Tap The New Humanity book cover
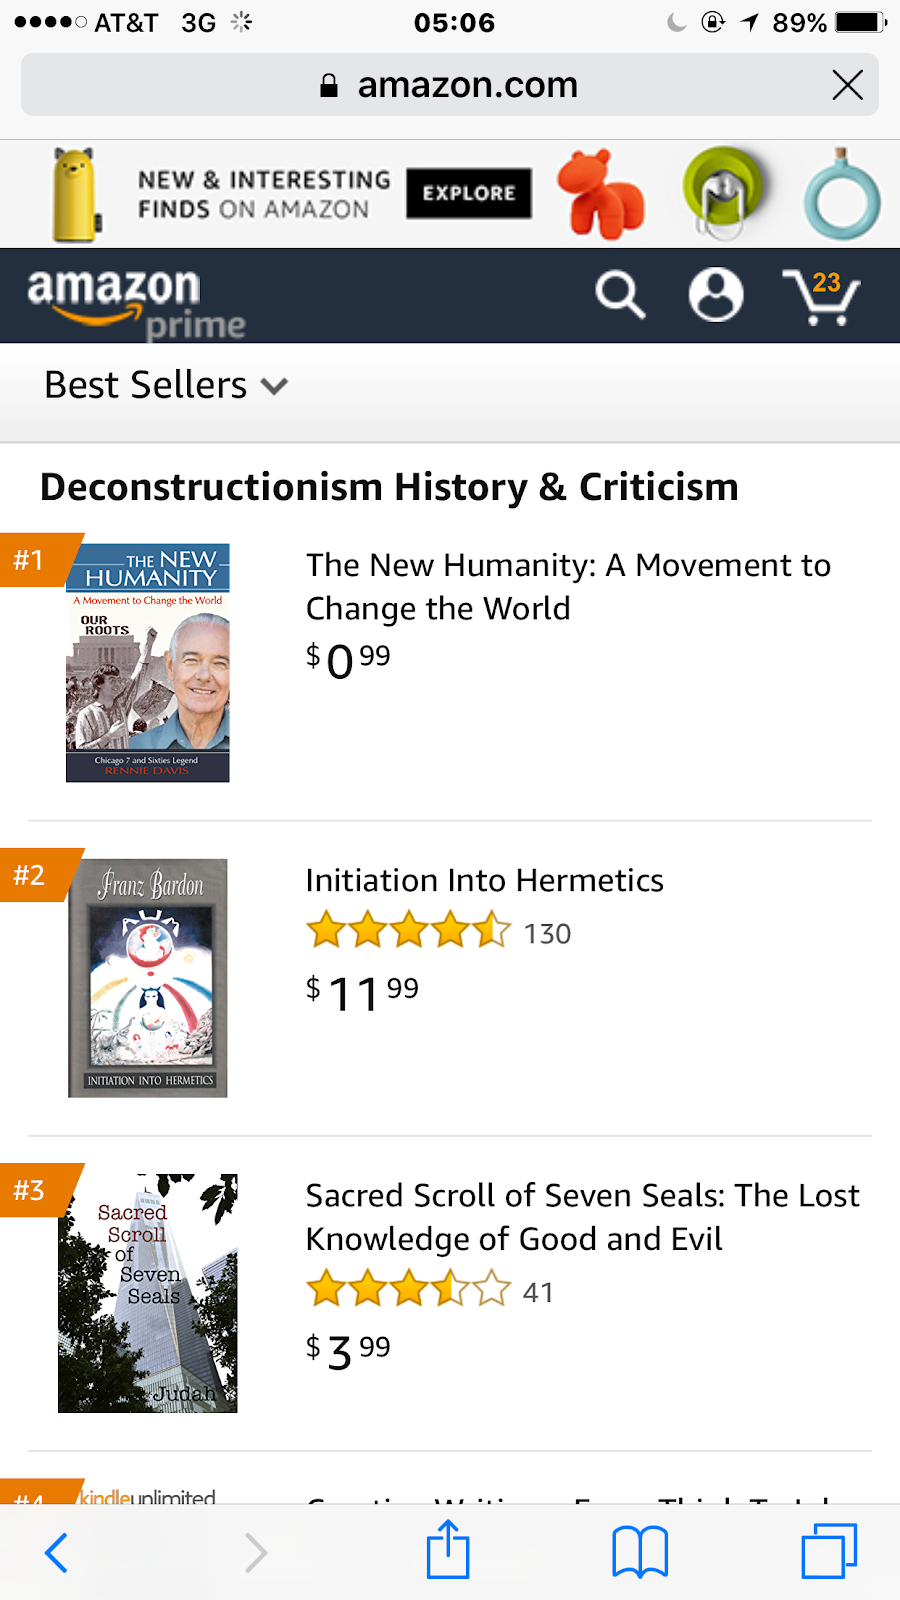This screenshot has height=1600, width=900. click(148, 662)
